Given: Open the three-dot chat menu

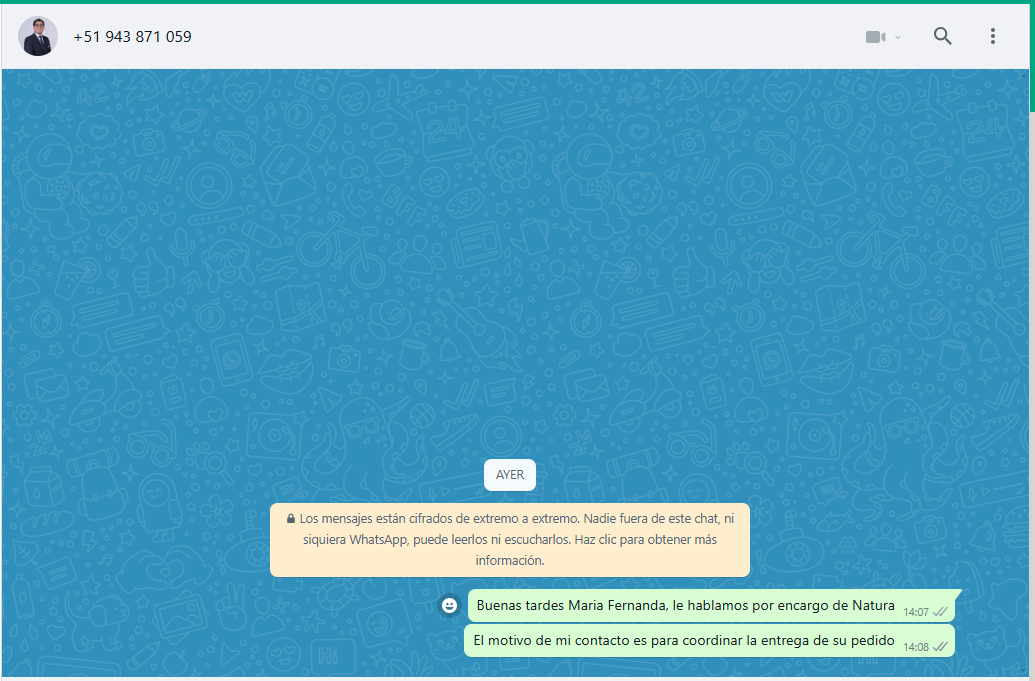Looking at the screenshot, I should [x=992, y=36].
